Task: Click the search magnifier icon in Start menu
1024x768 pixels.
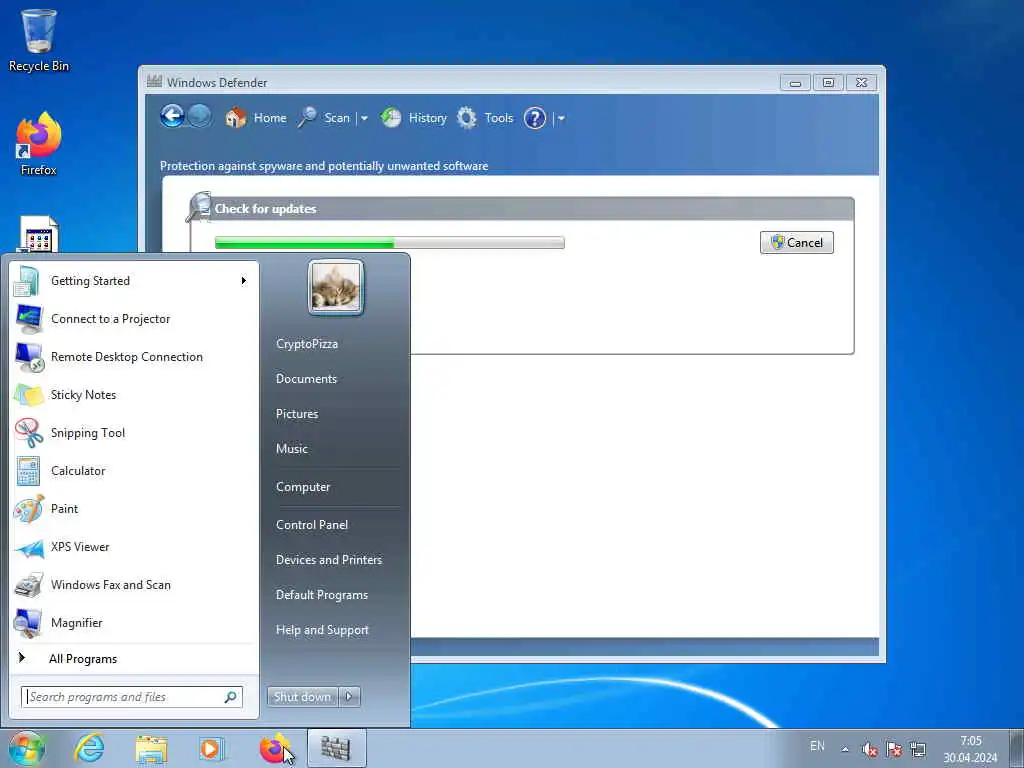Action: coord(231,697)
